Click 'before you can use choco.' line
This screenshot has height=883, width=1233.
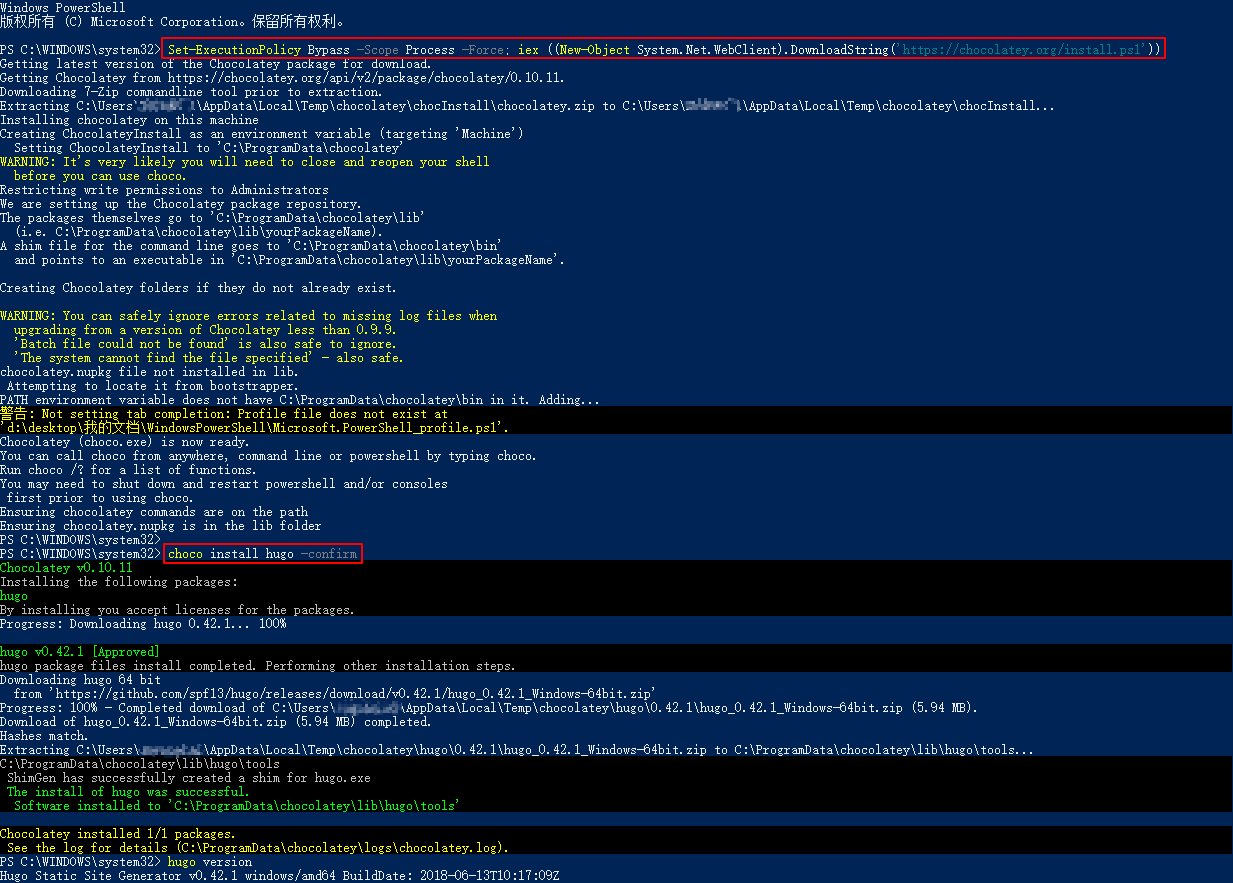[x=100, y=175]
